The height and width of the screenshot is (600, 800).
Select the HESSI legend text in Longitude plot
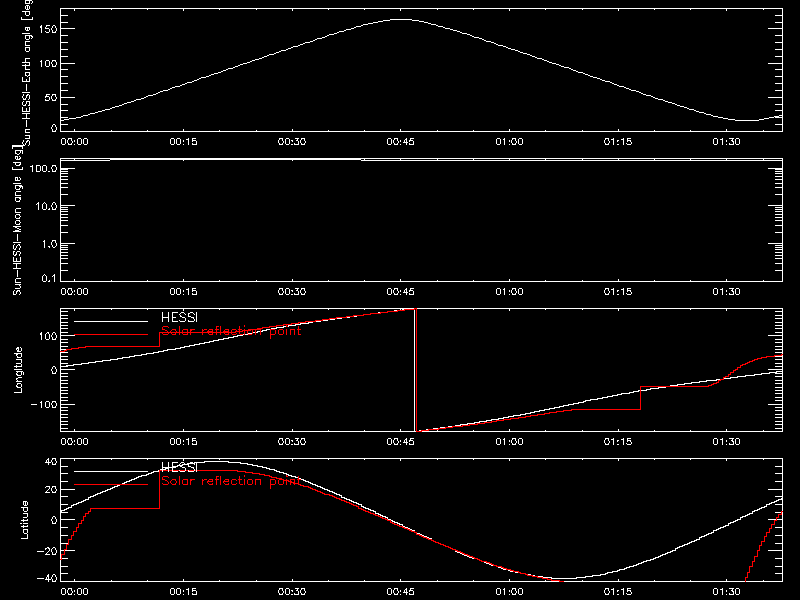179,317
